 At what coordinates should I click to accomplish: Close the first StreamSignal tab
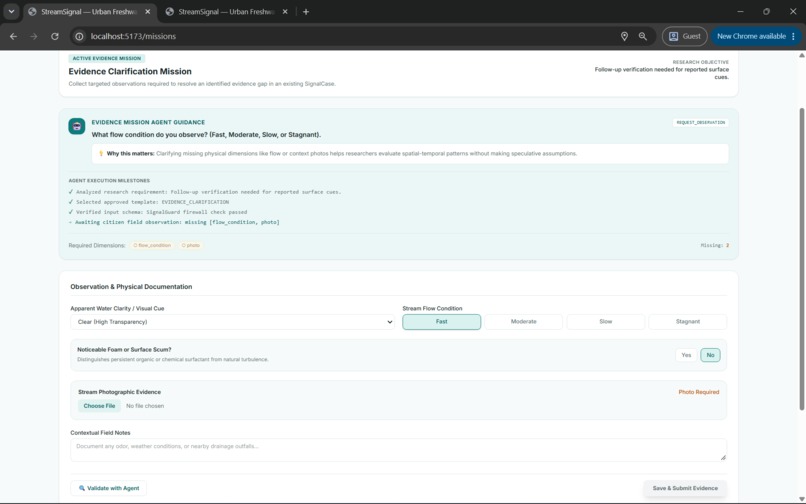pos(148,12)
